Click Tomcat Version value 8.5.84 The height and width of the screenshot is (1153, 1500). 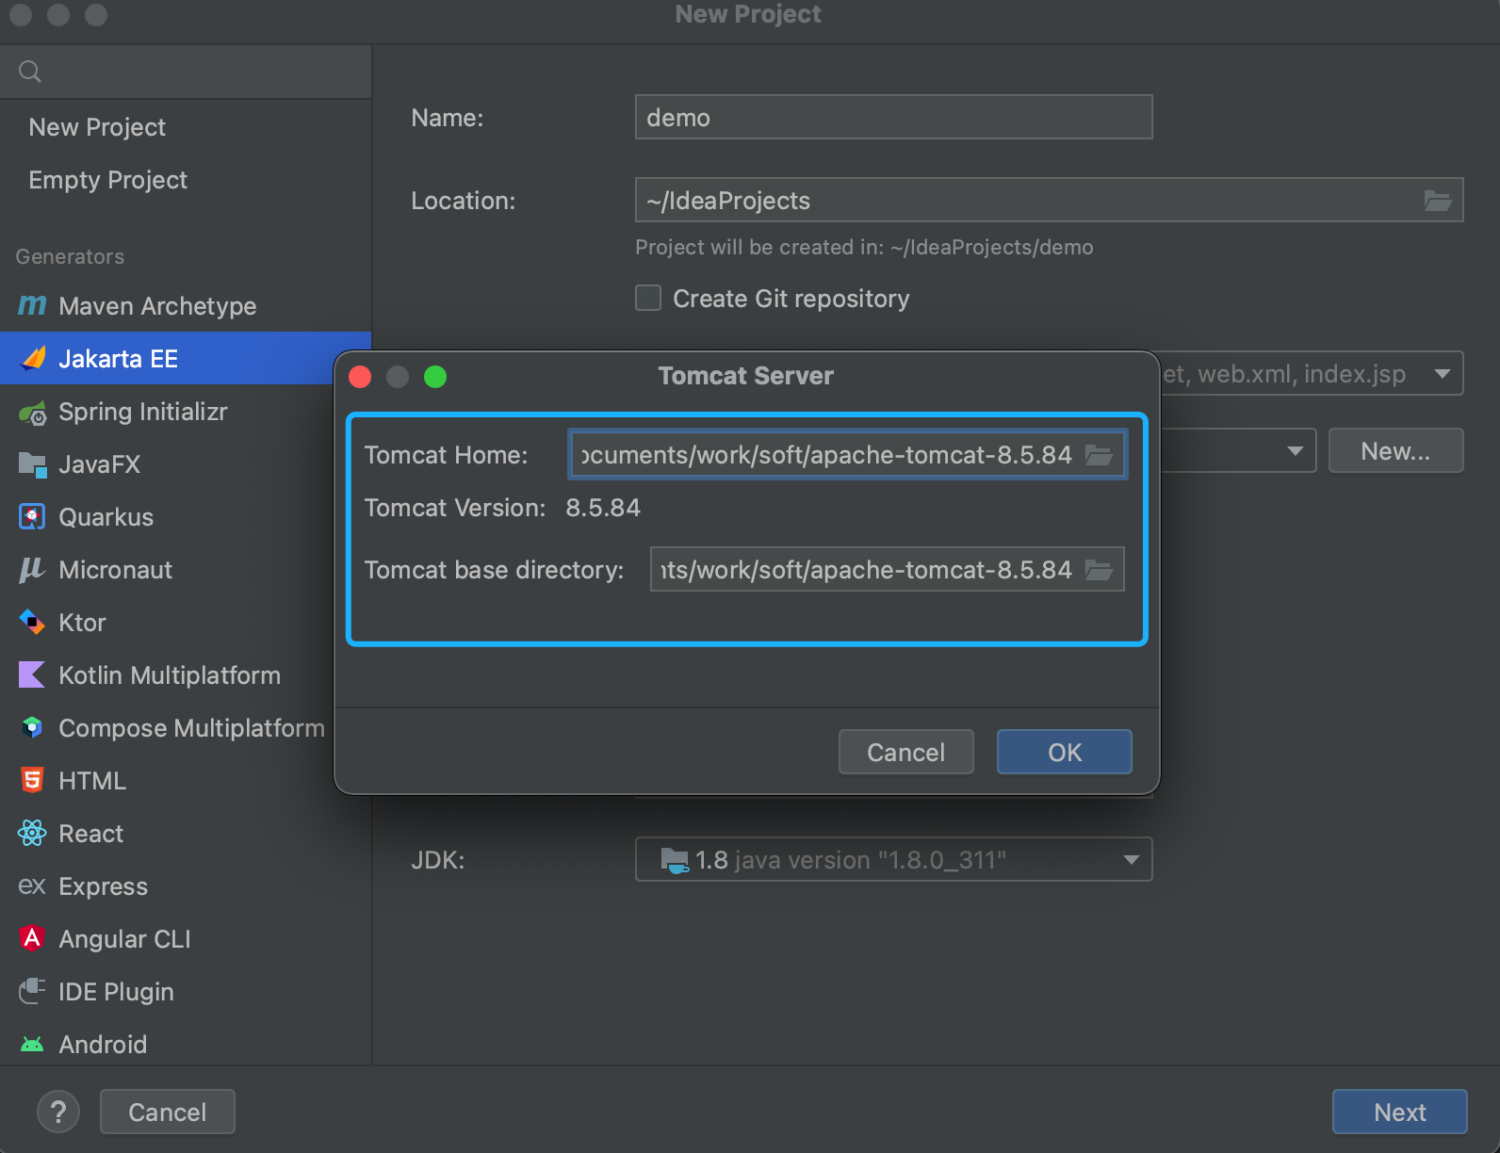[603, 508]
